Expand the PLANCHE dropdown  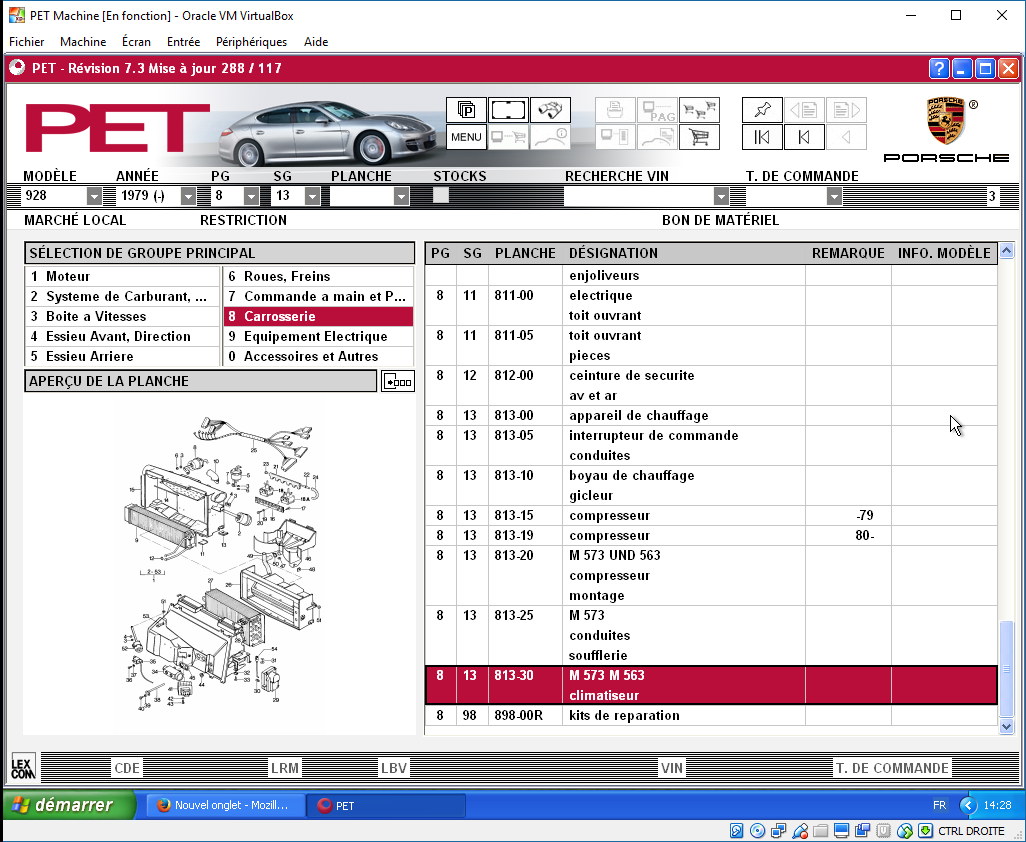click(x=401, y=196)
